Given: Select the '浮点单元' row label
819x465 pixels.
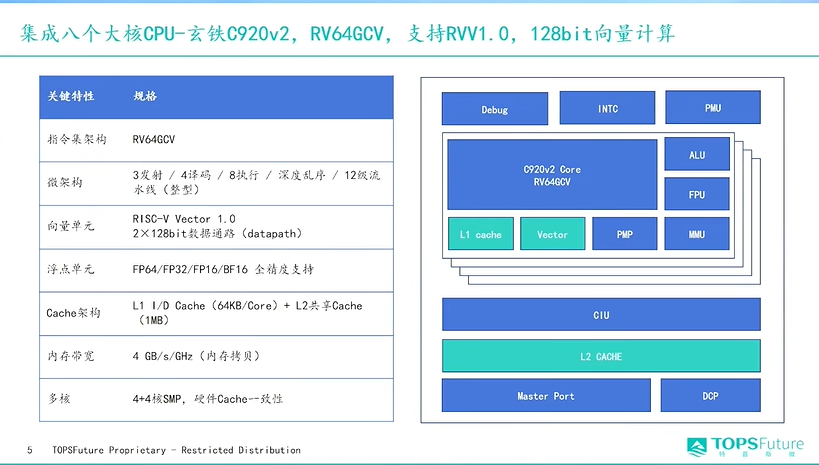Looking at the screenshot, I should coord(71,269).
